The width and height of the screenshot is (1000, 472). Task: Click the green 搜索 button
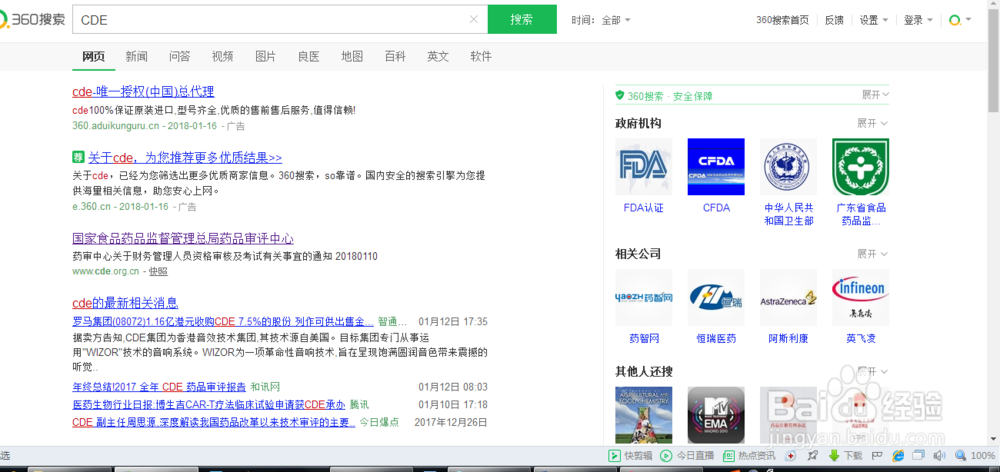[x=522, y=19]
